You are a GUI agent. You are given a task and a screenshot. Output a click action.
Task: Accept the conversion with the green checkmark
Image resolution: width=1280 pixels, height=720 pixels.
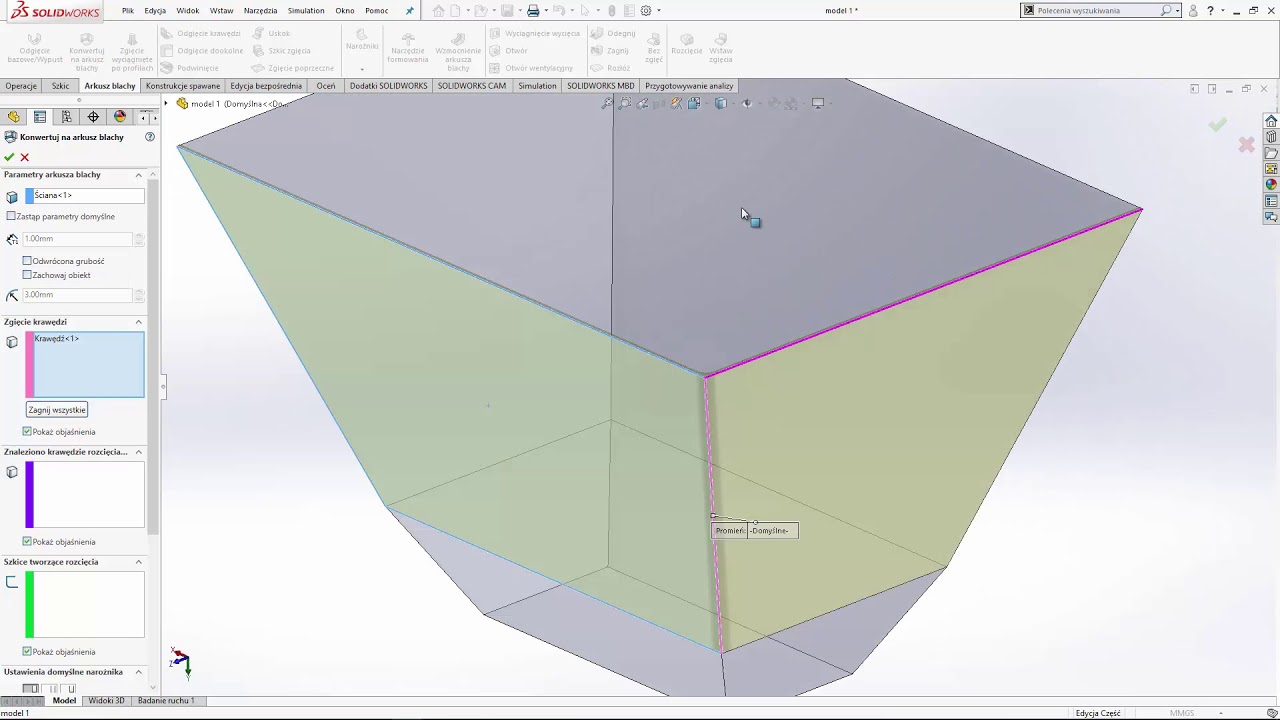(9, 157)
